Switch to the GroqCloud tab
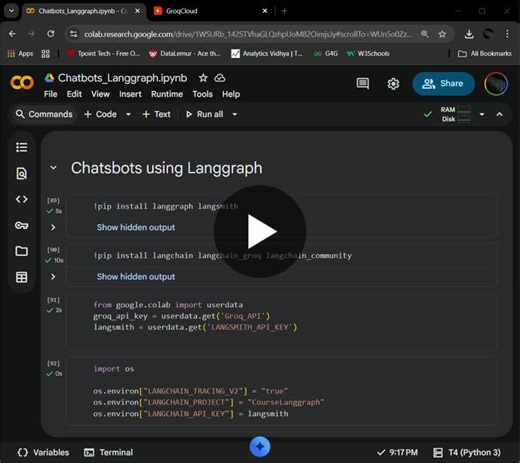Screen dimensions: 520x463 [x=210, y=11]
